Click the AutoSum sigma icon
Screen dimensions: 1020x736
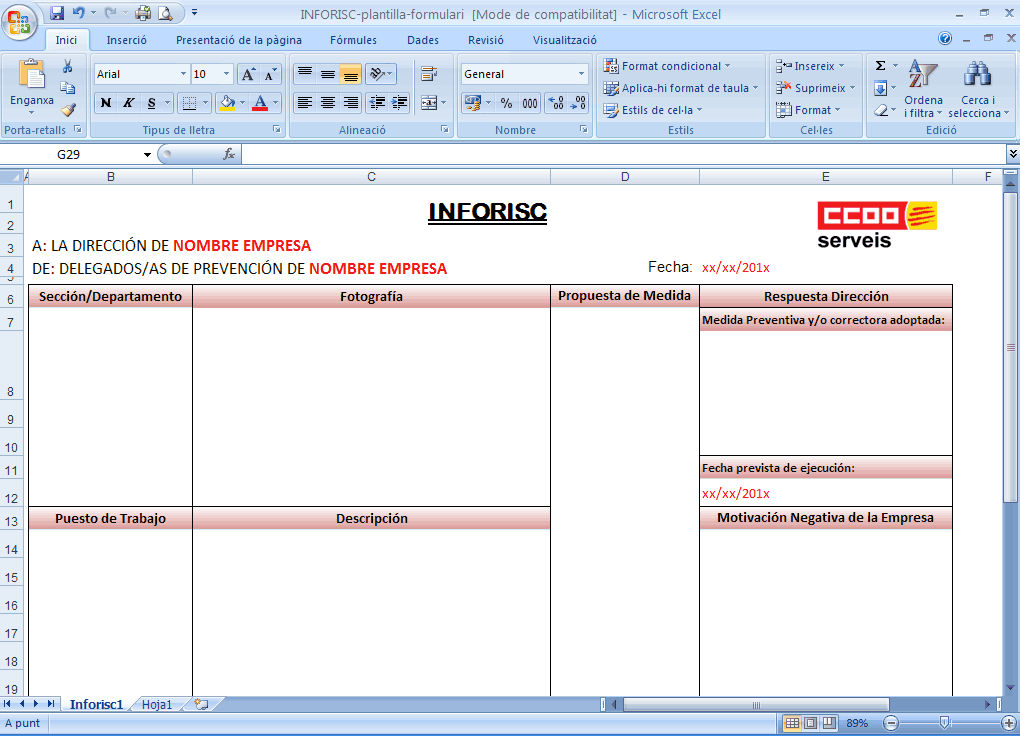pos(881,66)
